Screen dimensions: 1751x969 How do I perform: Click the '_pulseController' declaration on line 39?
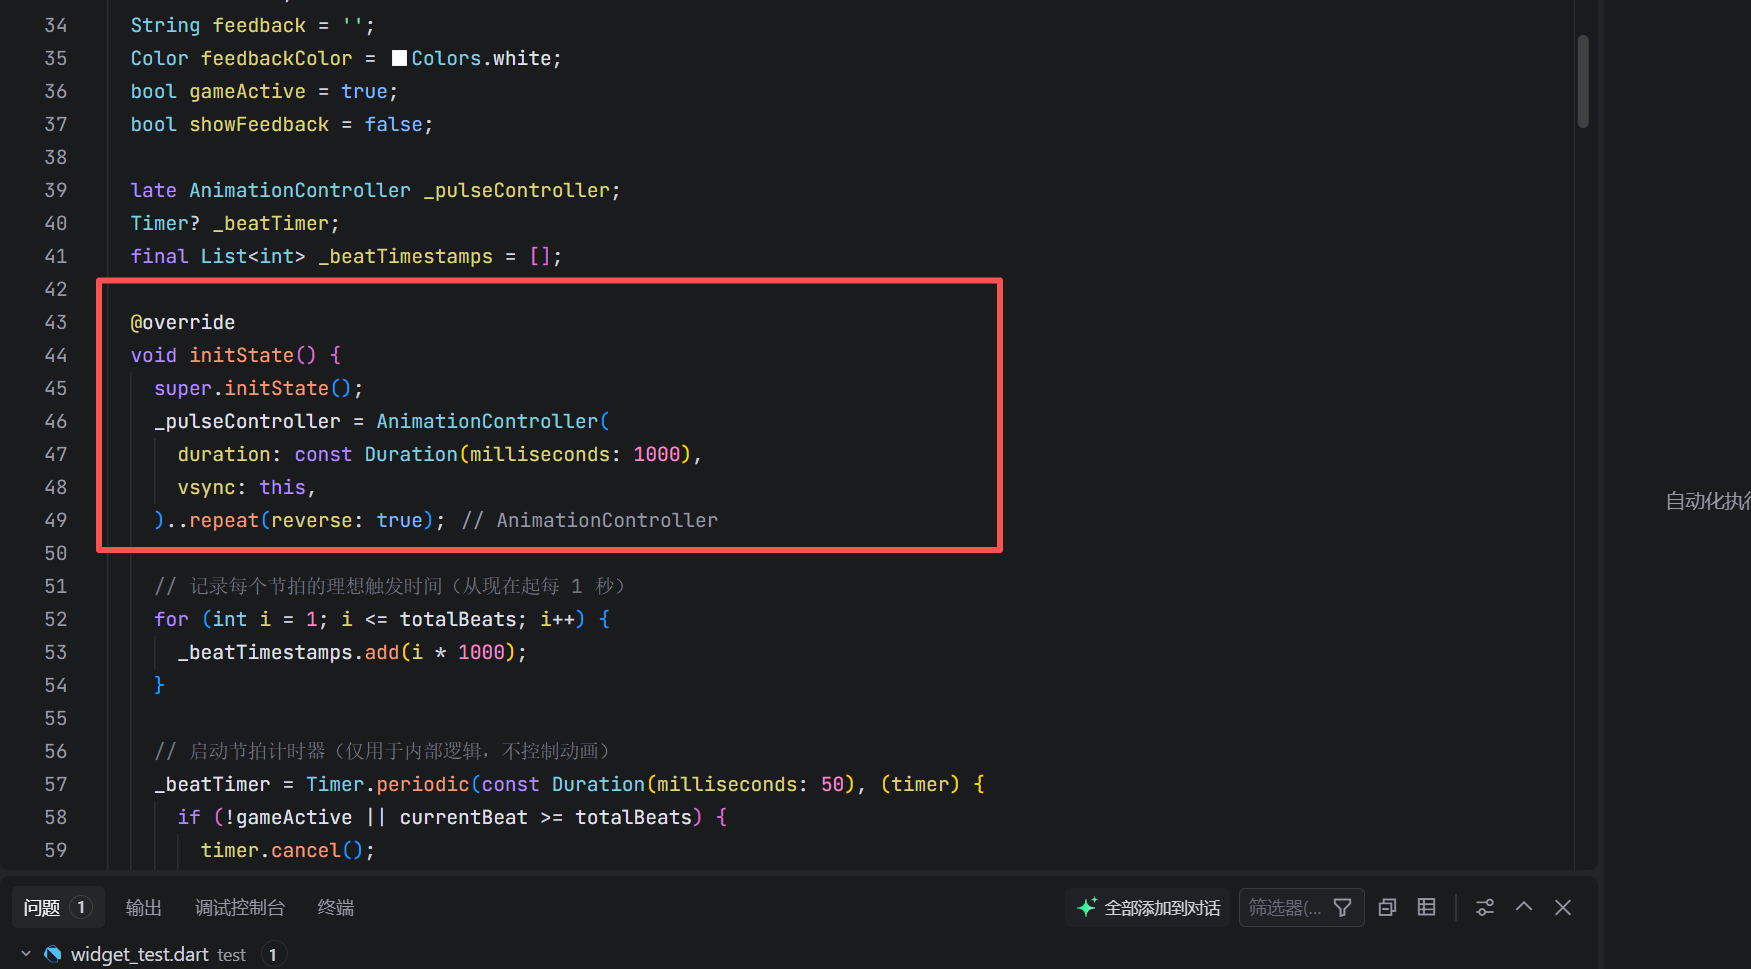(x=516, y=190)
